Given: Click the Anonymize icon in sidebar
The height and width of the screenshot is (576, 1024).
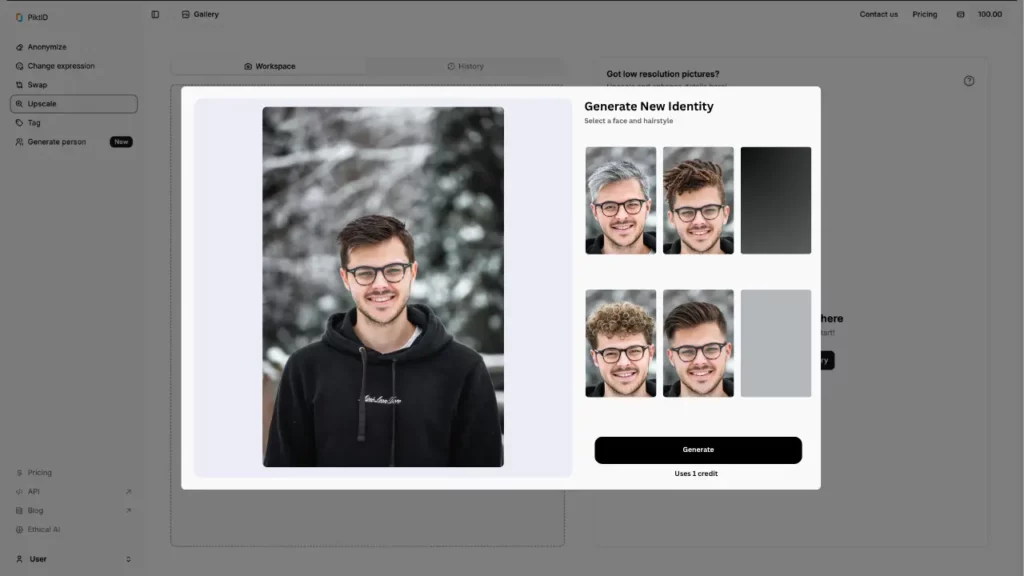Looking at the screenshot, I should point(20,47).
